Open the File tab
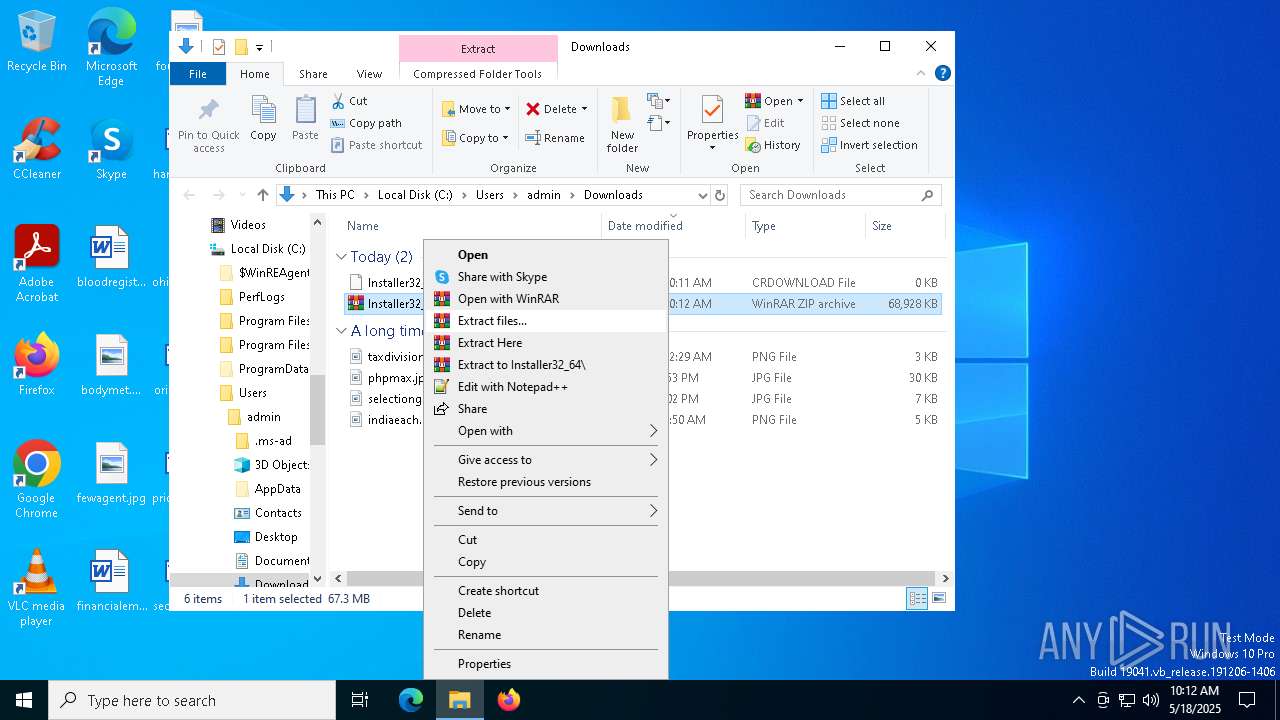Viewport: 1280px width, 720px height. point(198,74)
